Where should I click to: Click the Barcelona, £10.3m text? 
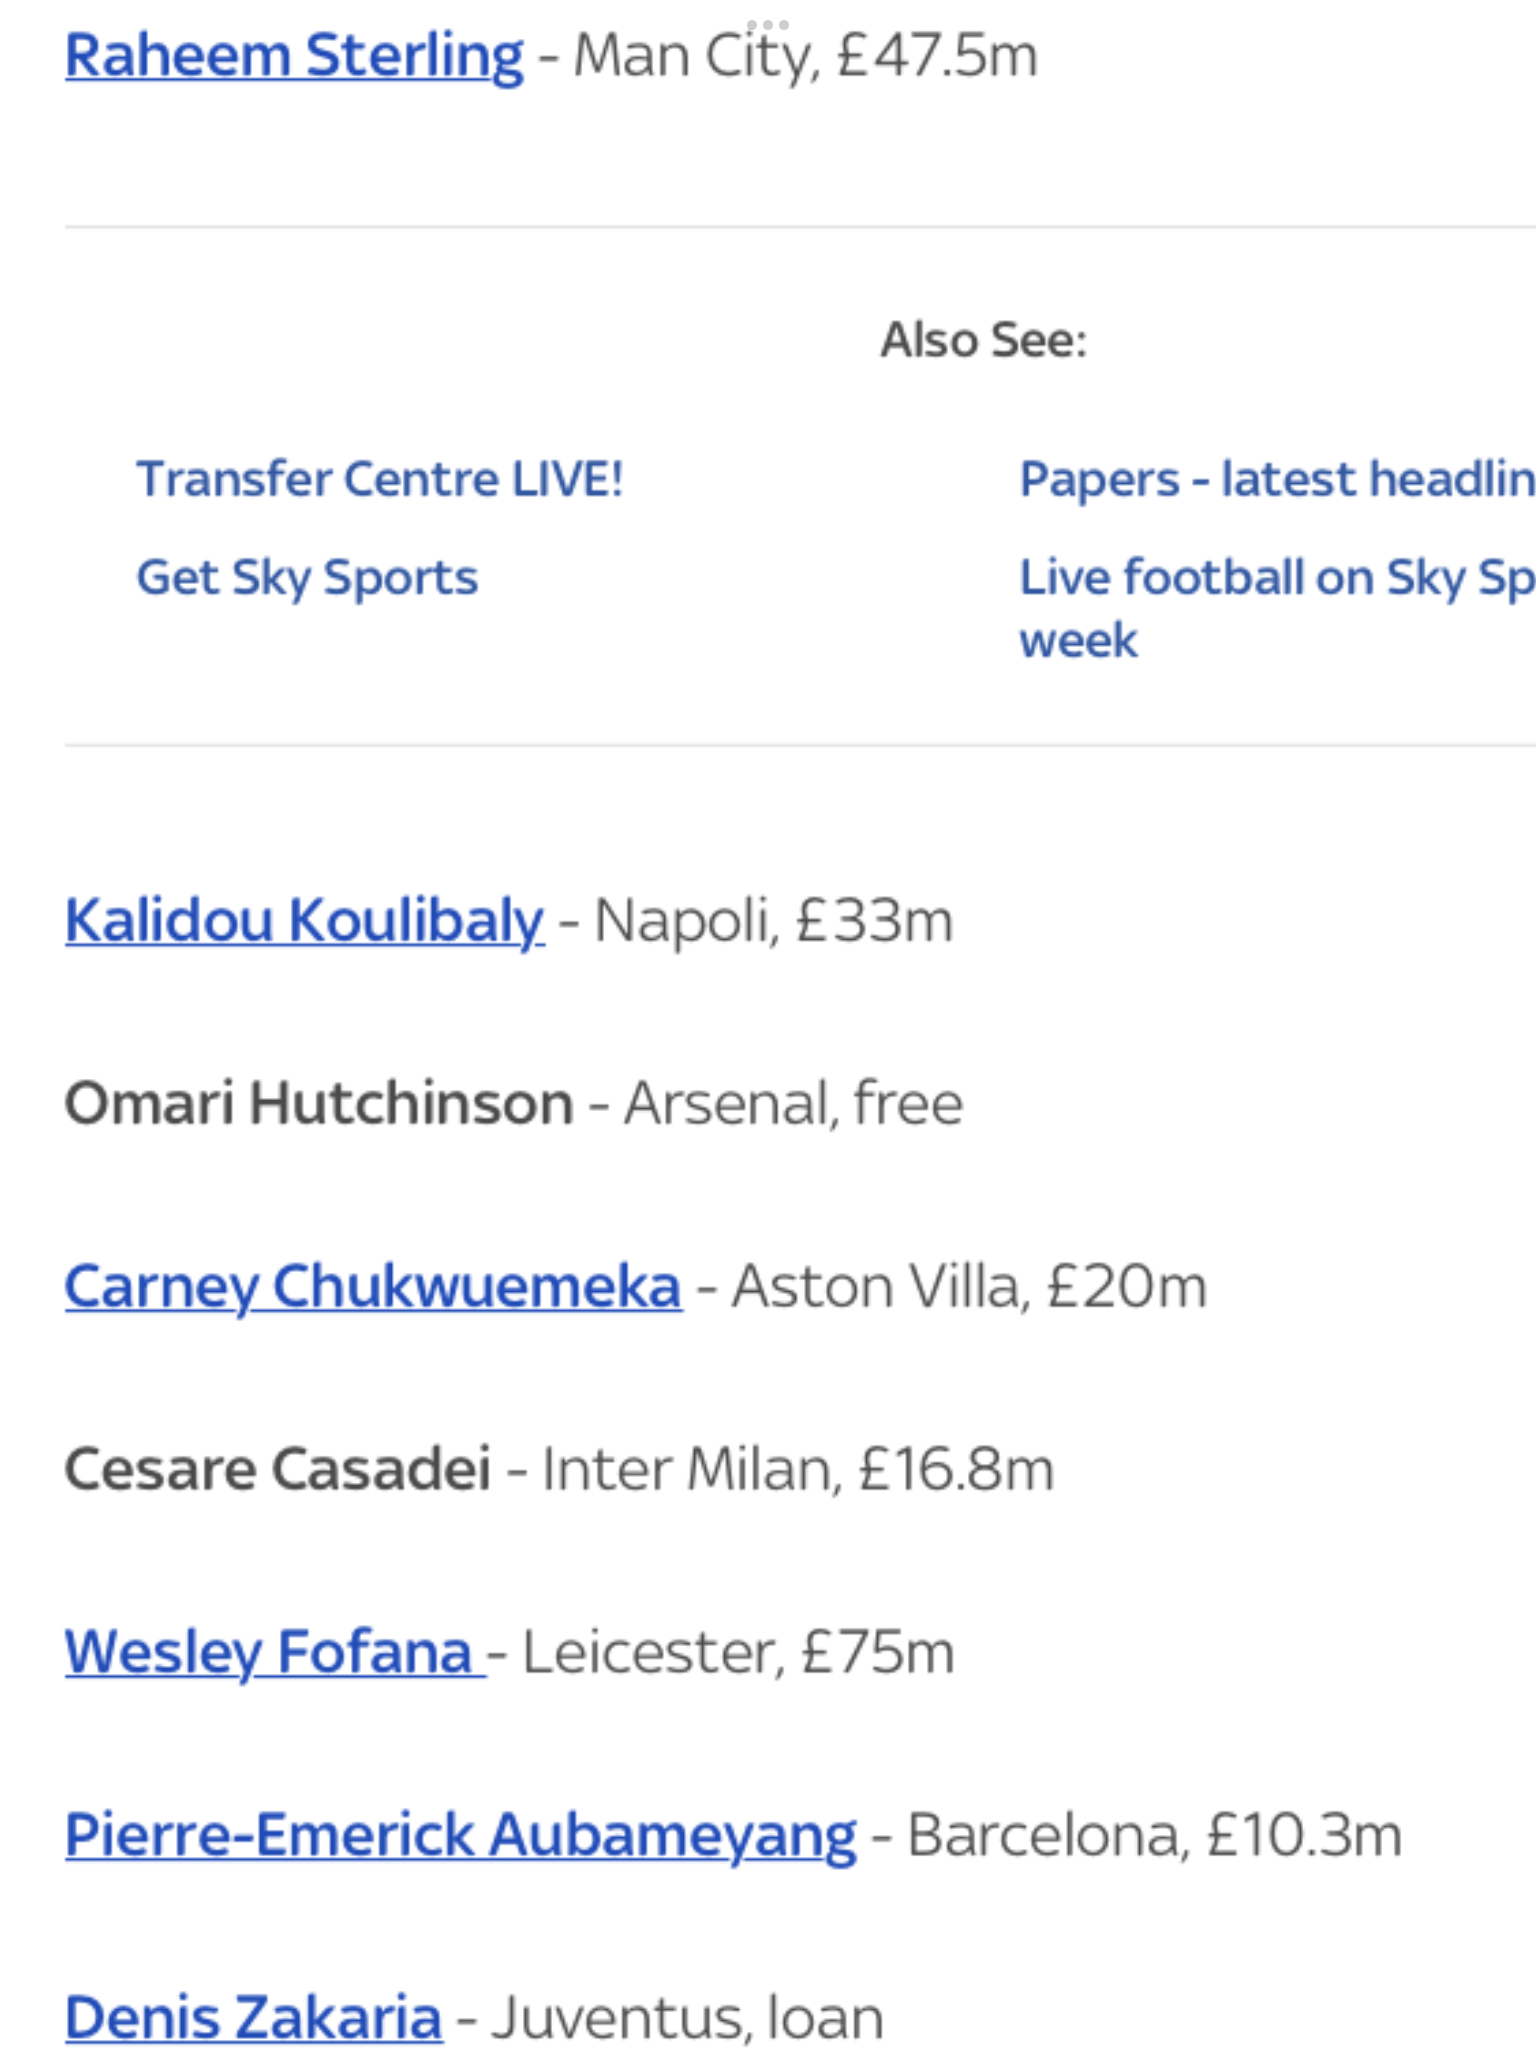(1155, 1836)
